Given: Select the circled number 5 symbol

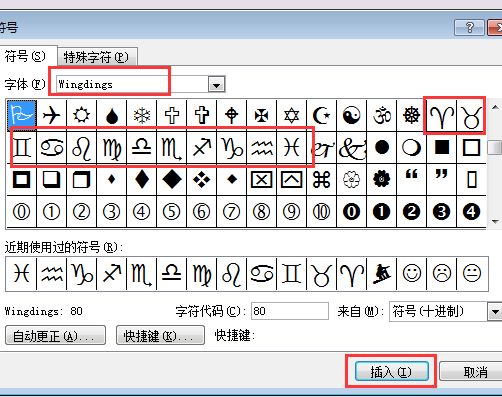Looking at the screenshot, I should [x=172, y=212].
